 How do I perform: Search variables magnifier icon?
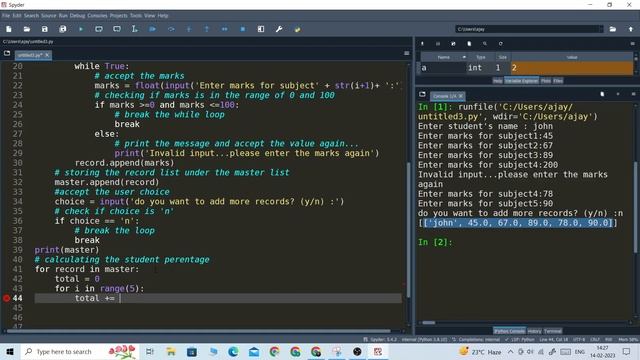coord(485,44)
